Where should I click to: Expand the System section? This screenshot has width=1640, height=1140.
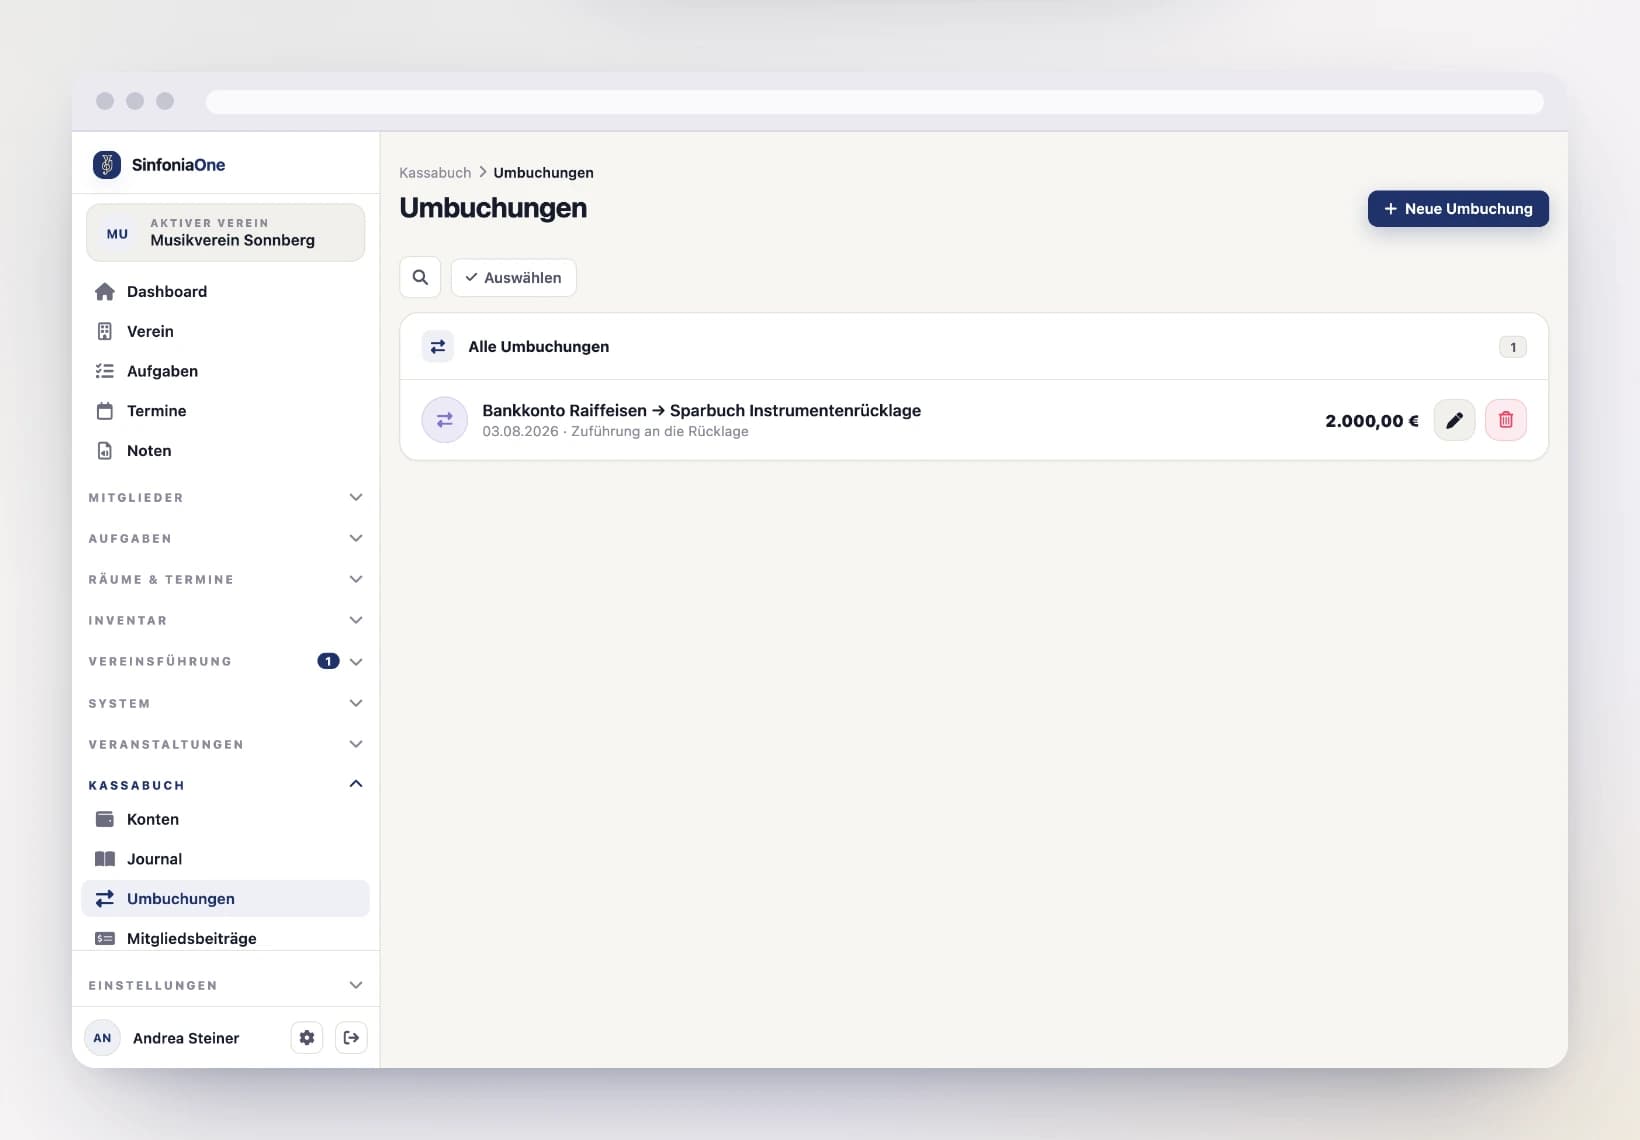pyautogui.click(x=226, y=703)
